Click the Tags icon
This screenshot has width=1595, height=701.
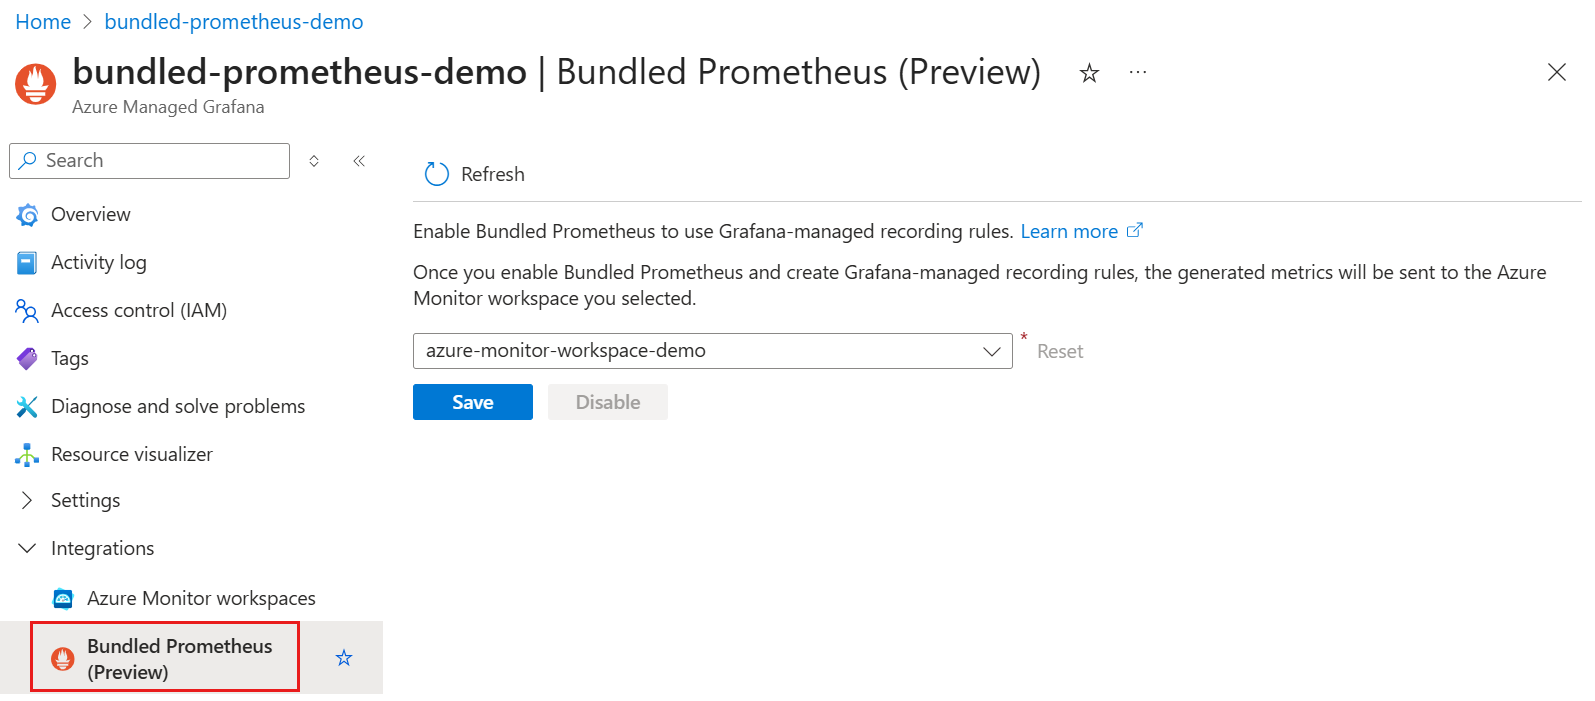30,358
